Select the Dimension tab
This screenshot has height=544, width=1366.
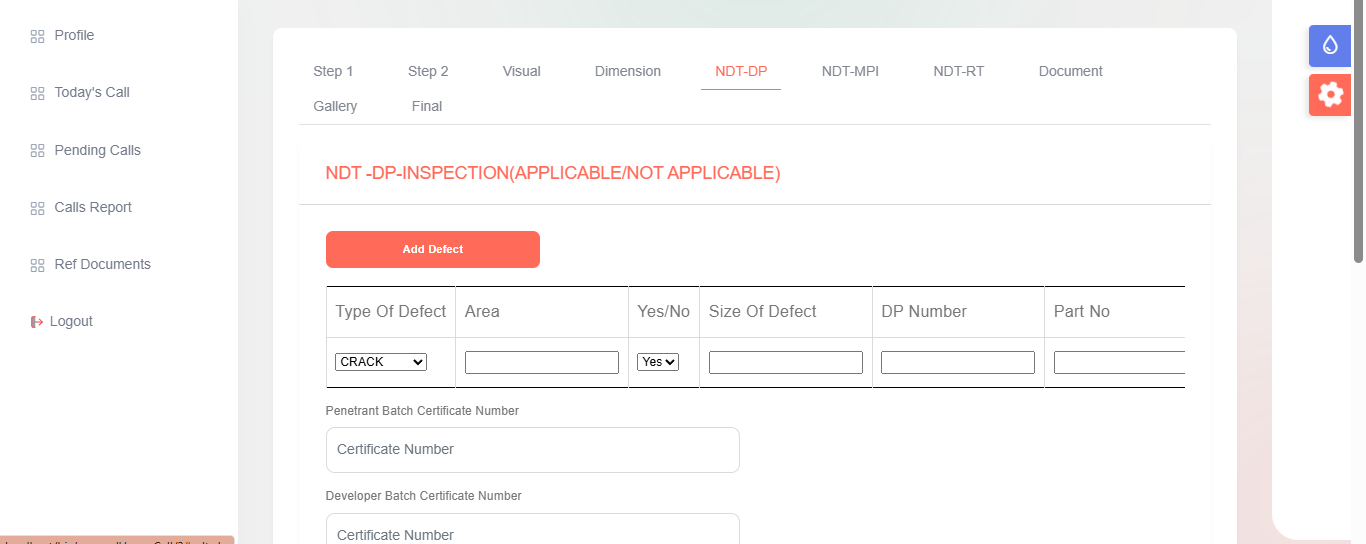point(627,71)
